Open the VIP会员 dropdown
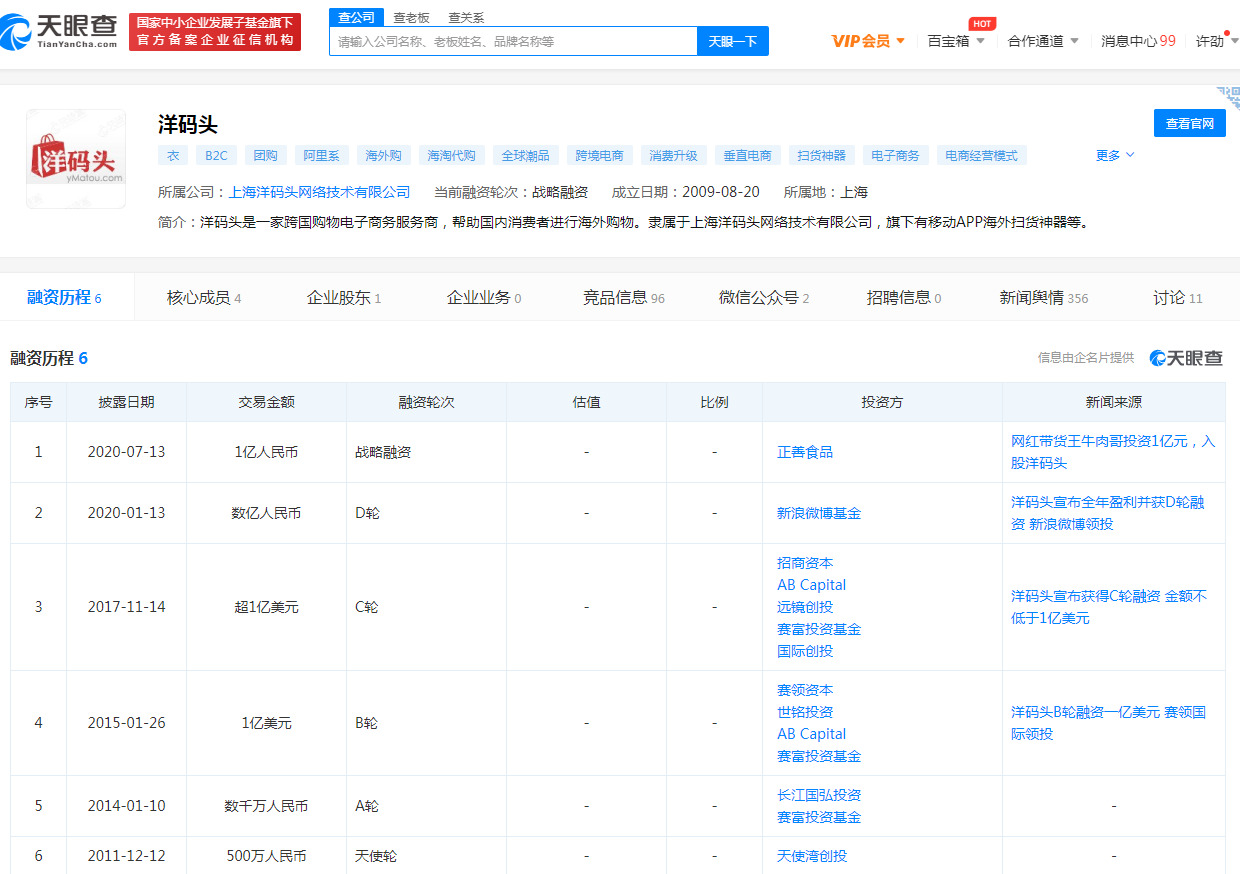 [868, 41]
